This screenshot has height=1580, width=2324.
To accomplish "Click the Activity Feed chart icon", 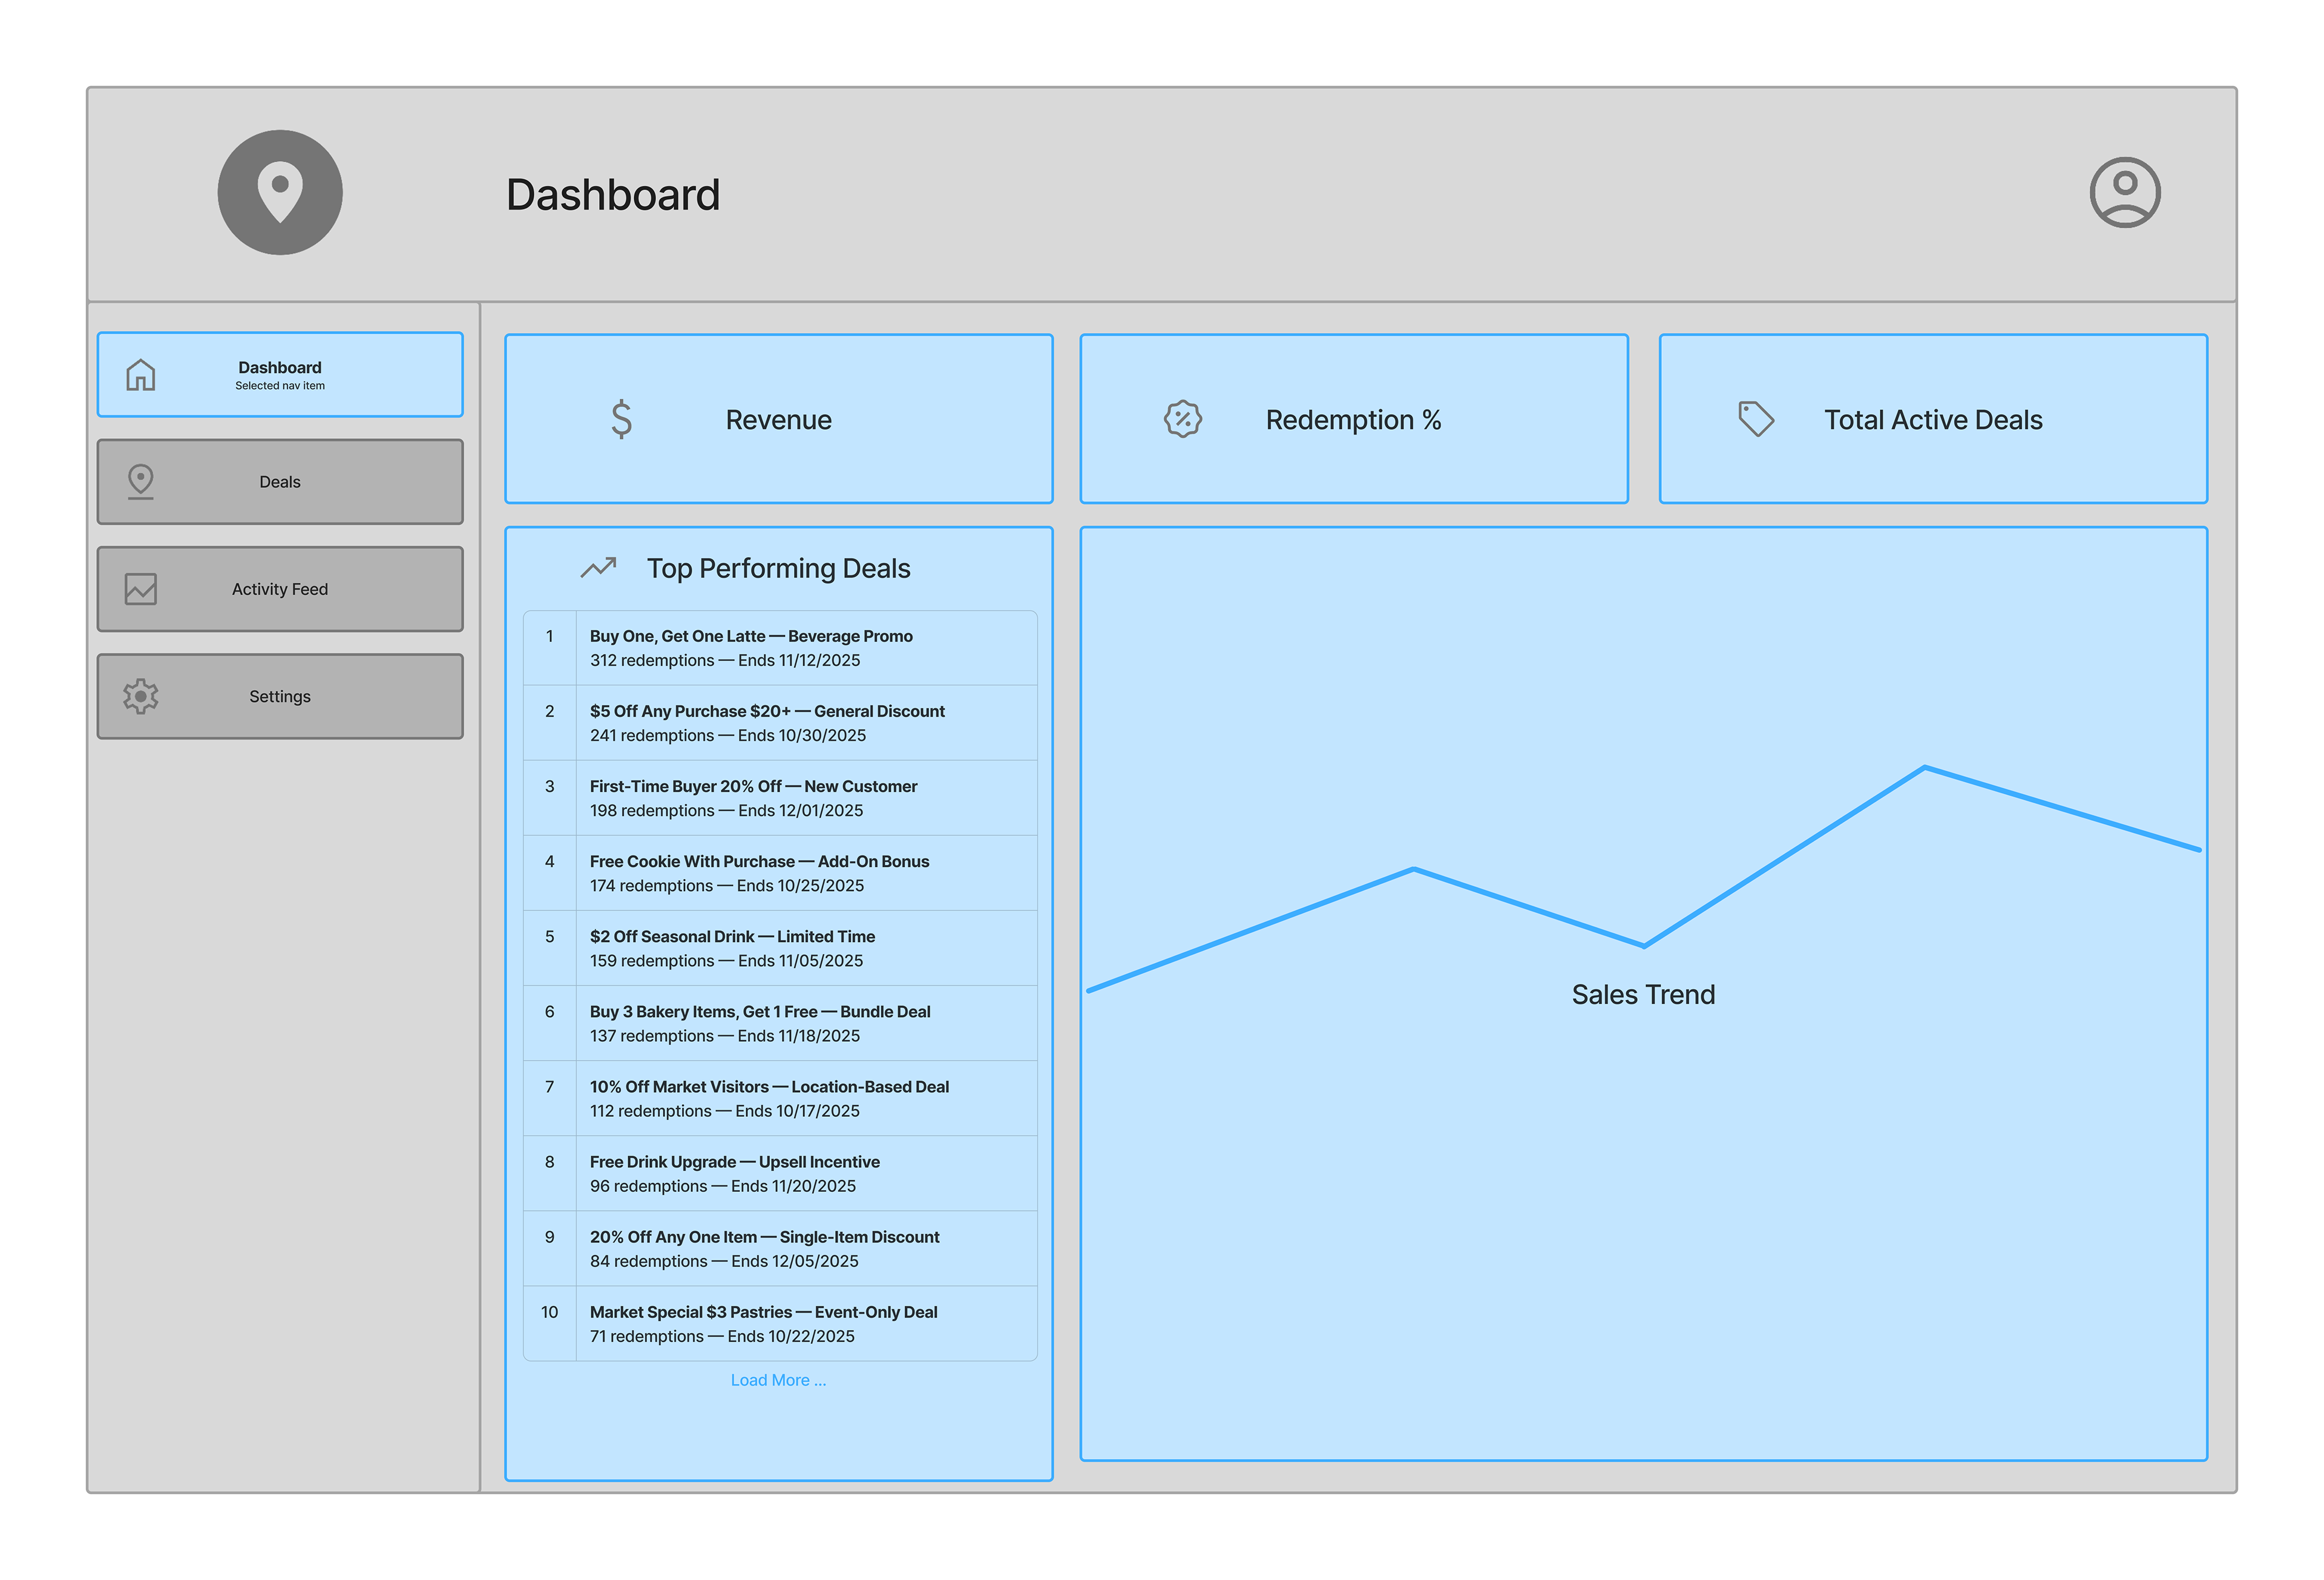I will (141, 589).
